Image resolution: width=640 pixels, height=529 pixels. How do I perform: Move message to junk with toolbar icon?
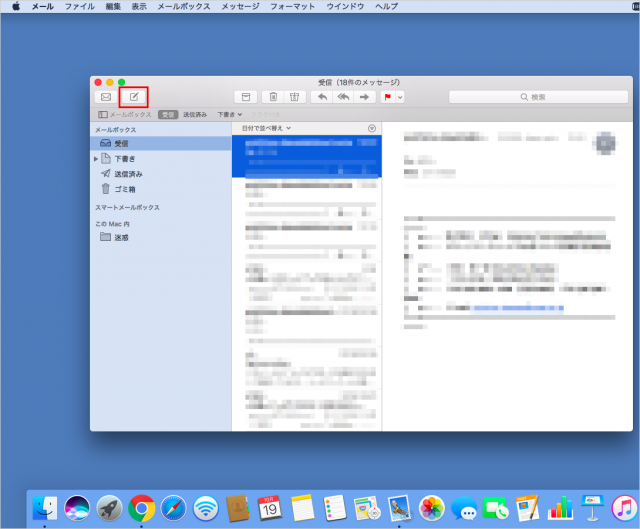click(294, 97)
